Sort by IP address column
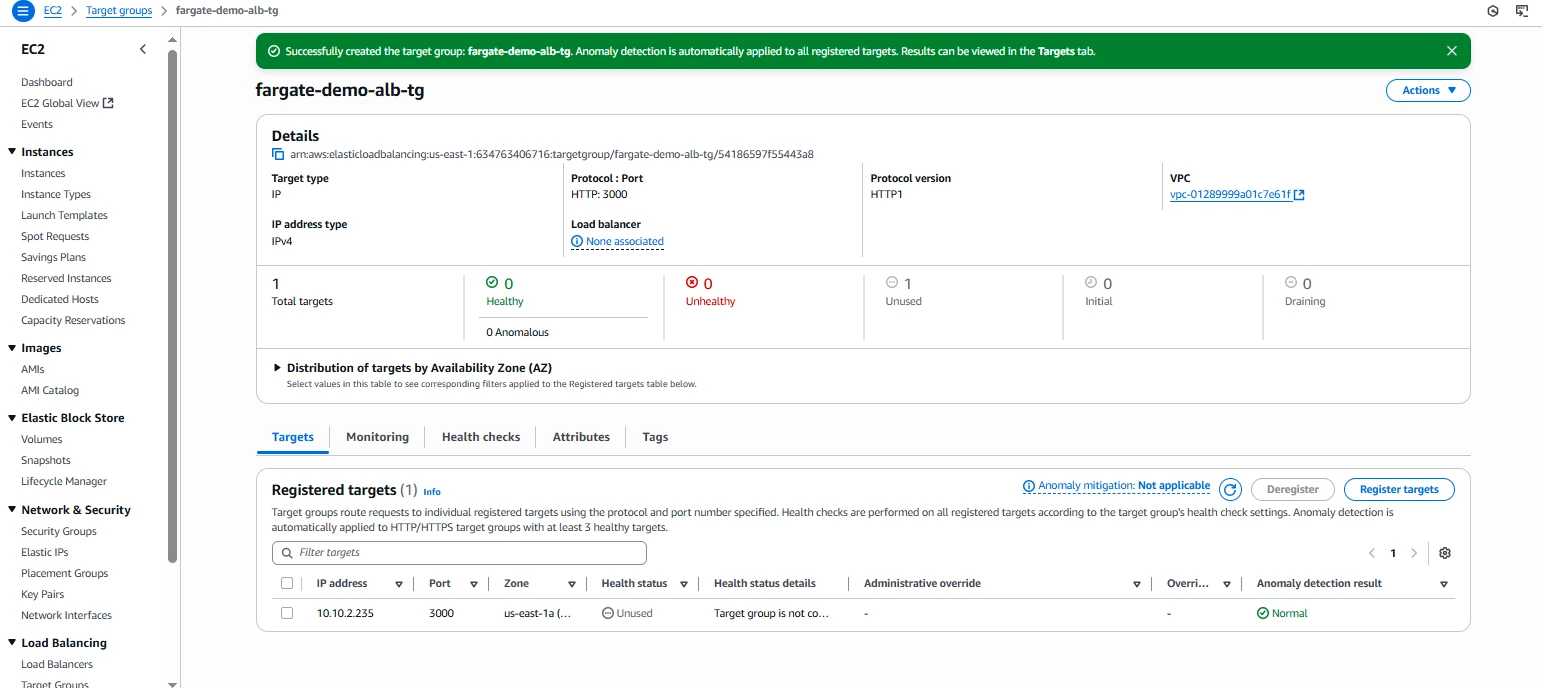 click(x=399, y=584)
